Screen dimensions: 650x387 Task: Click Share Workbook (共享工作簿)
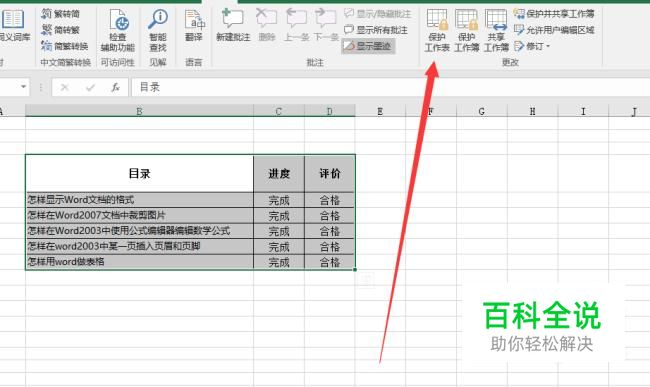496,31
